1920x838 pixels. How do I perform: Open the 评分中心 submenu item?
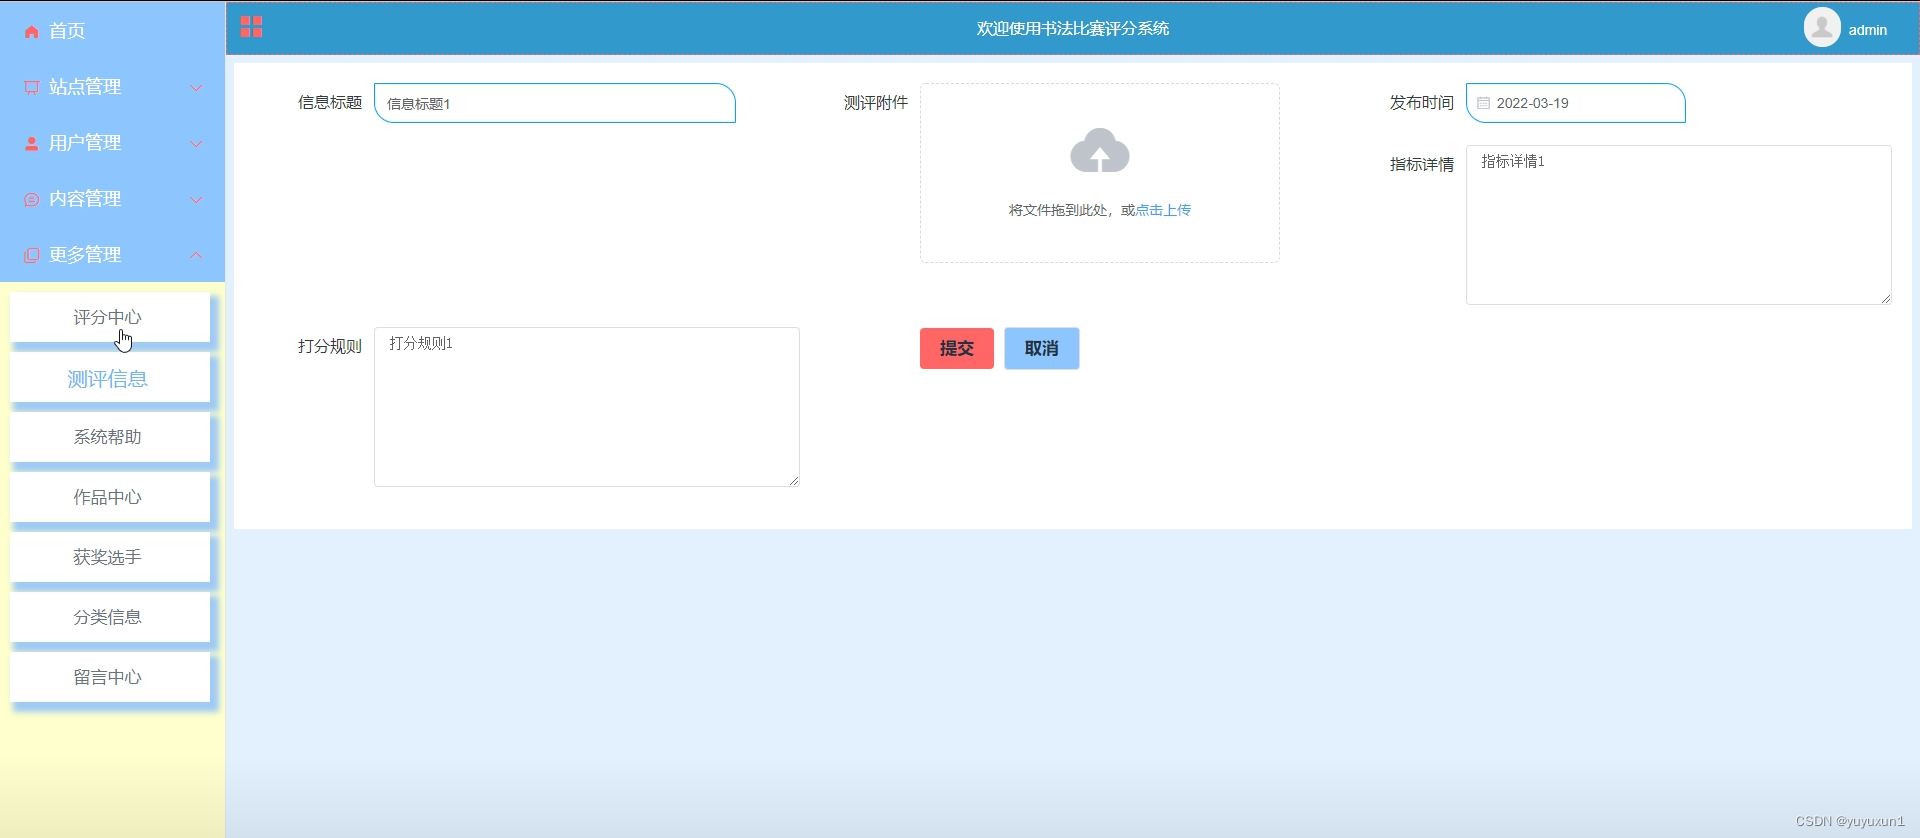coord(110,317)
